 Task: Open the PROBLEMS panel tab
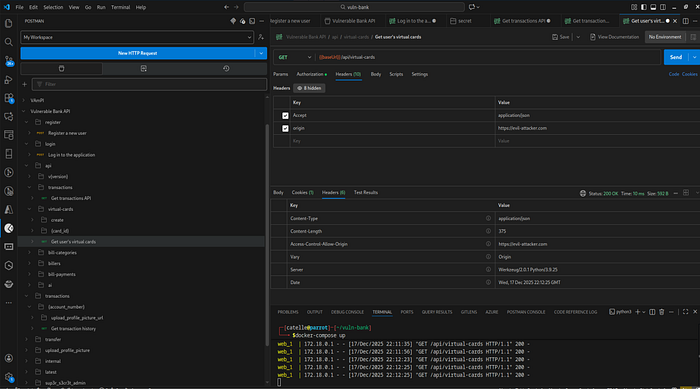click(288, 312)
